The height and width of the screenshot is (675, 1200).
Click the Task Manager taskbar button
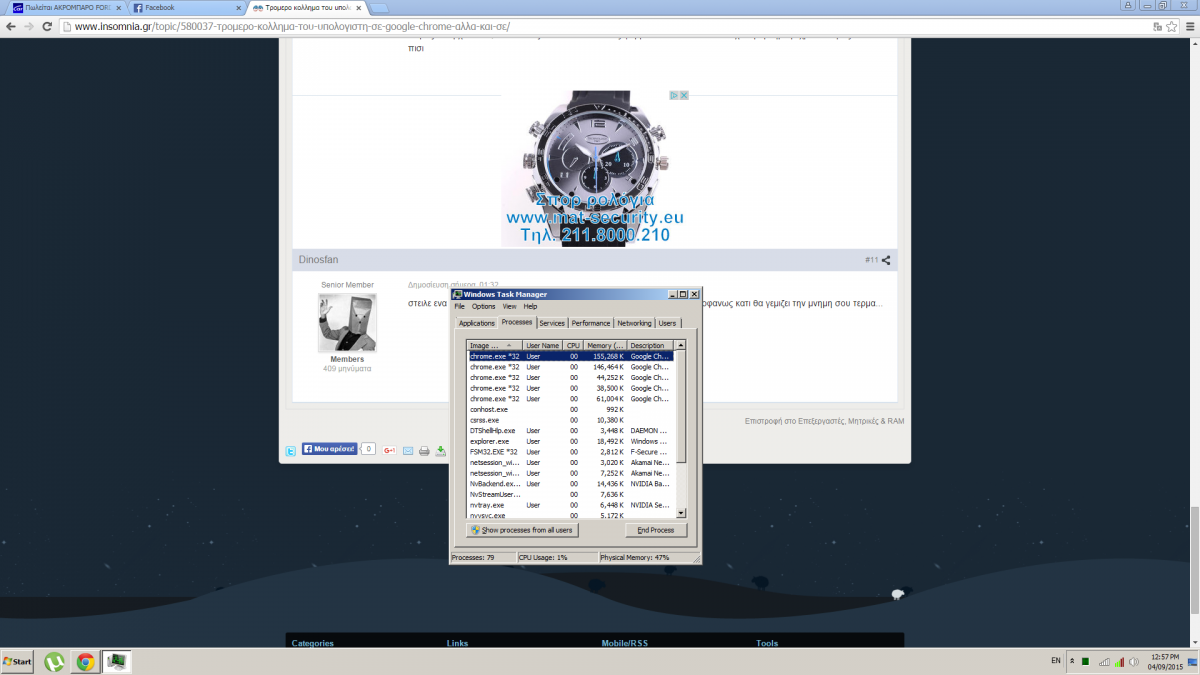[117, 661]
